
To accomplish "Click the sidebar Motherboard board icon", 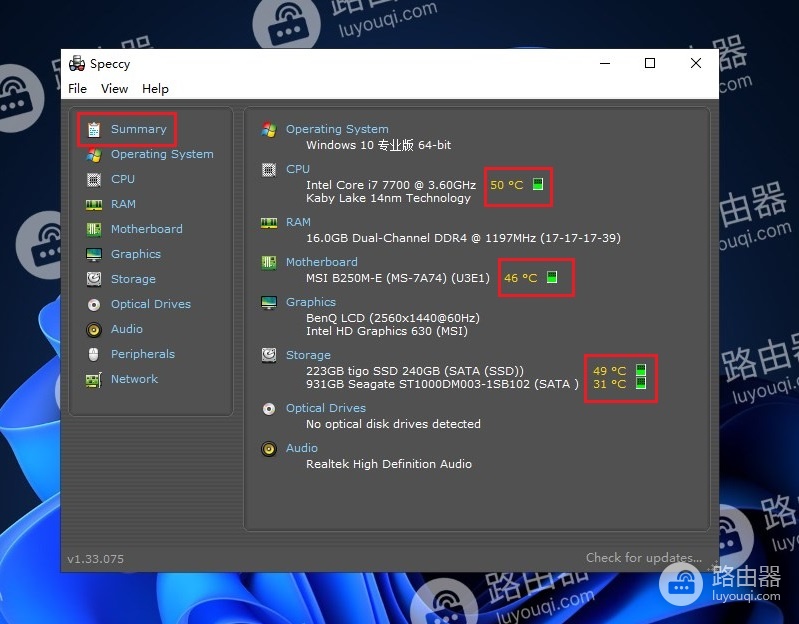I will (x=94, y=229).
